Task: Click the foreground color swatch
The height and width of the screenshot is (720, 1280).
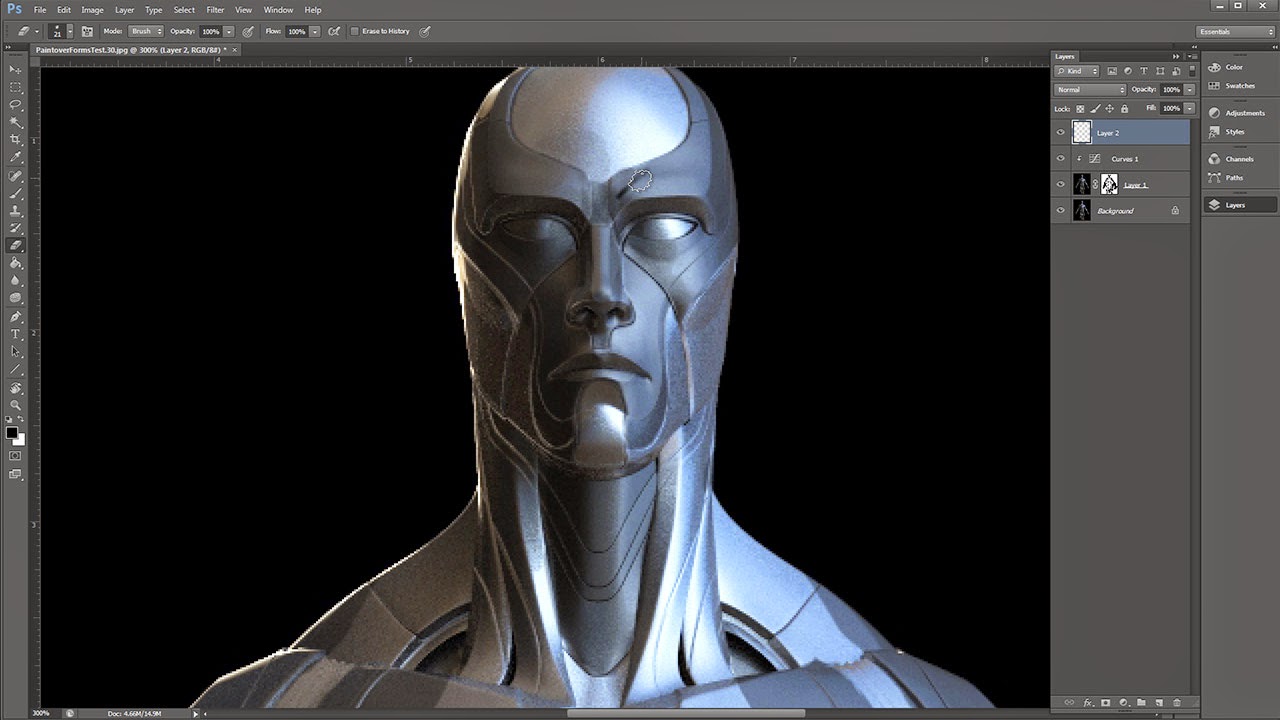Action: (11, 432)
